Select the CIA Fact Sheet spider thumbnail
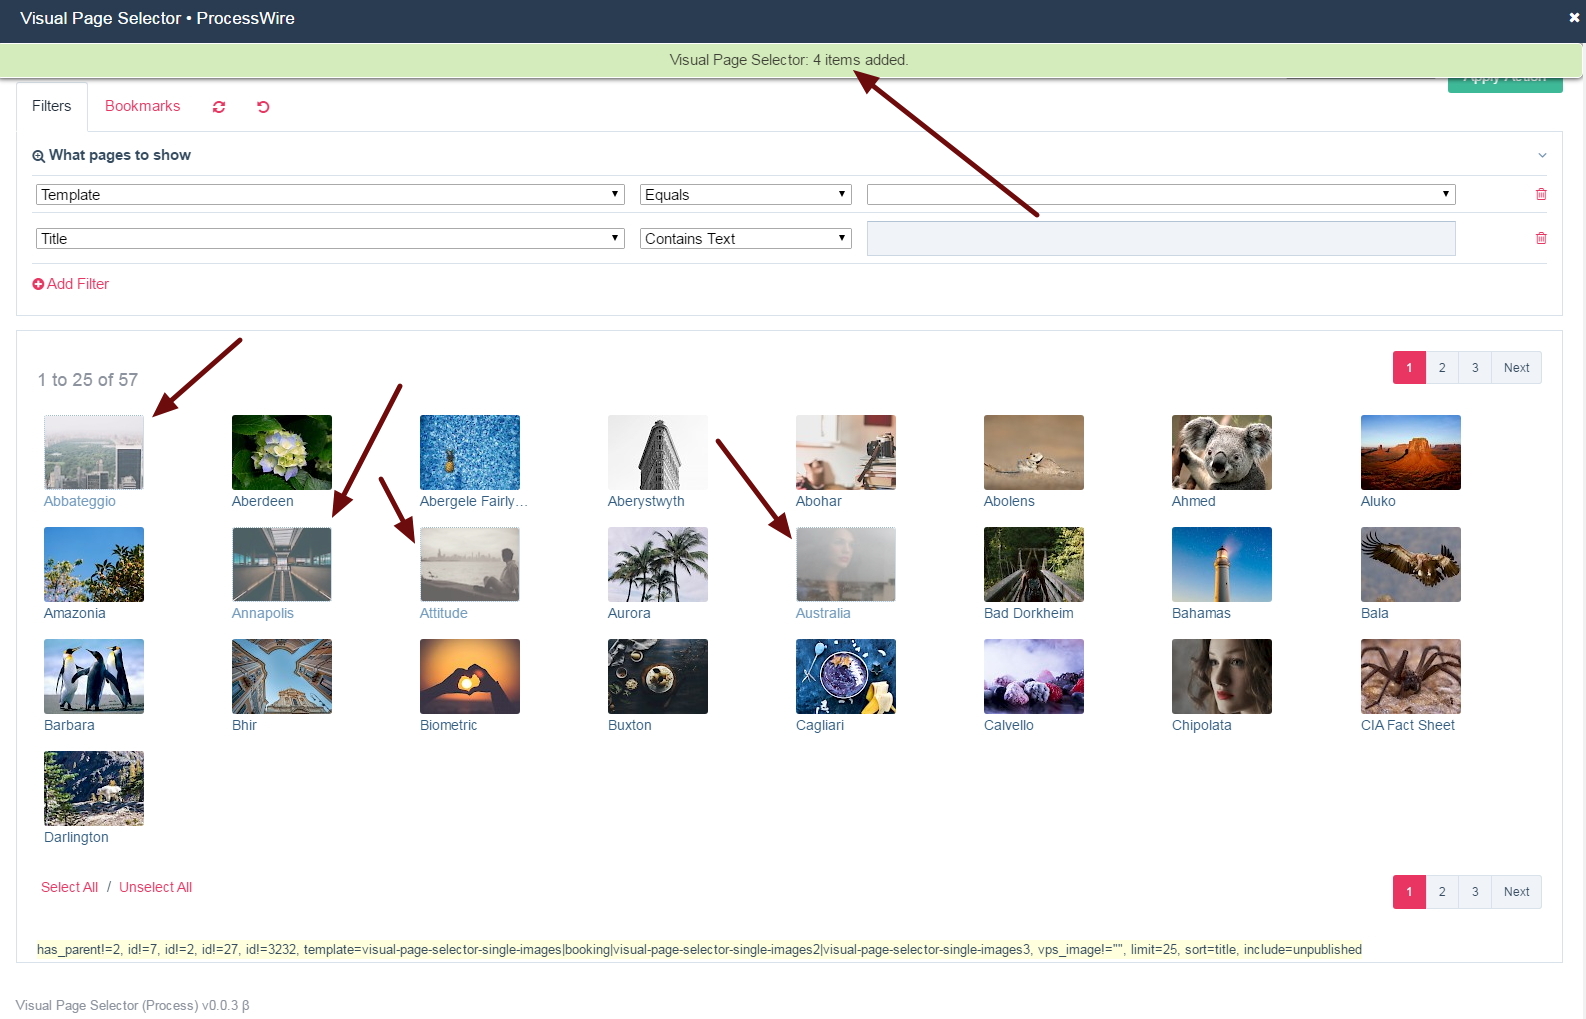 1411,676
